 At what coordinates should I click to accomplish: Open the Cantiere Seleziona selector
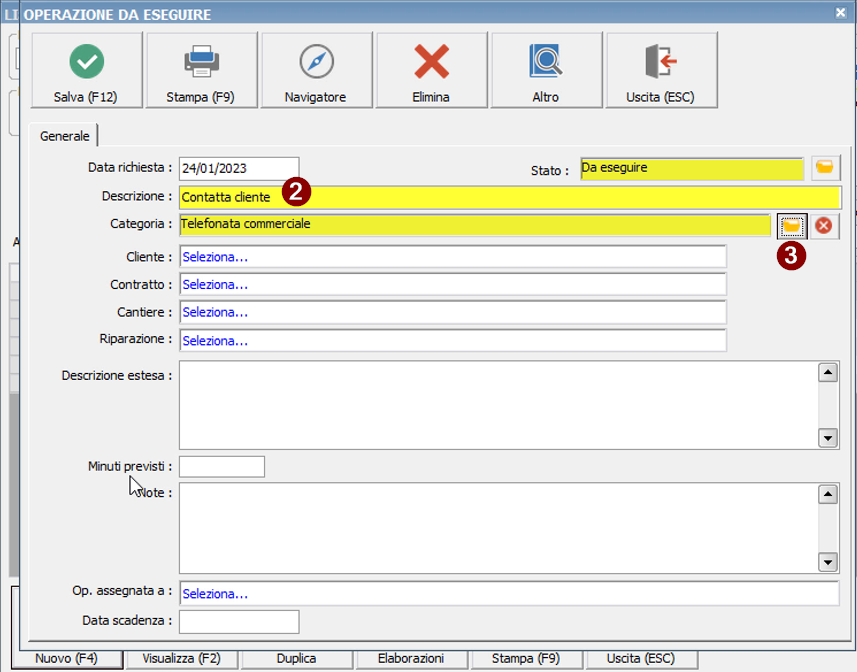pyautogui.click(x=452, y=313)
